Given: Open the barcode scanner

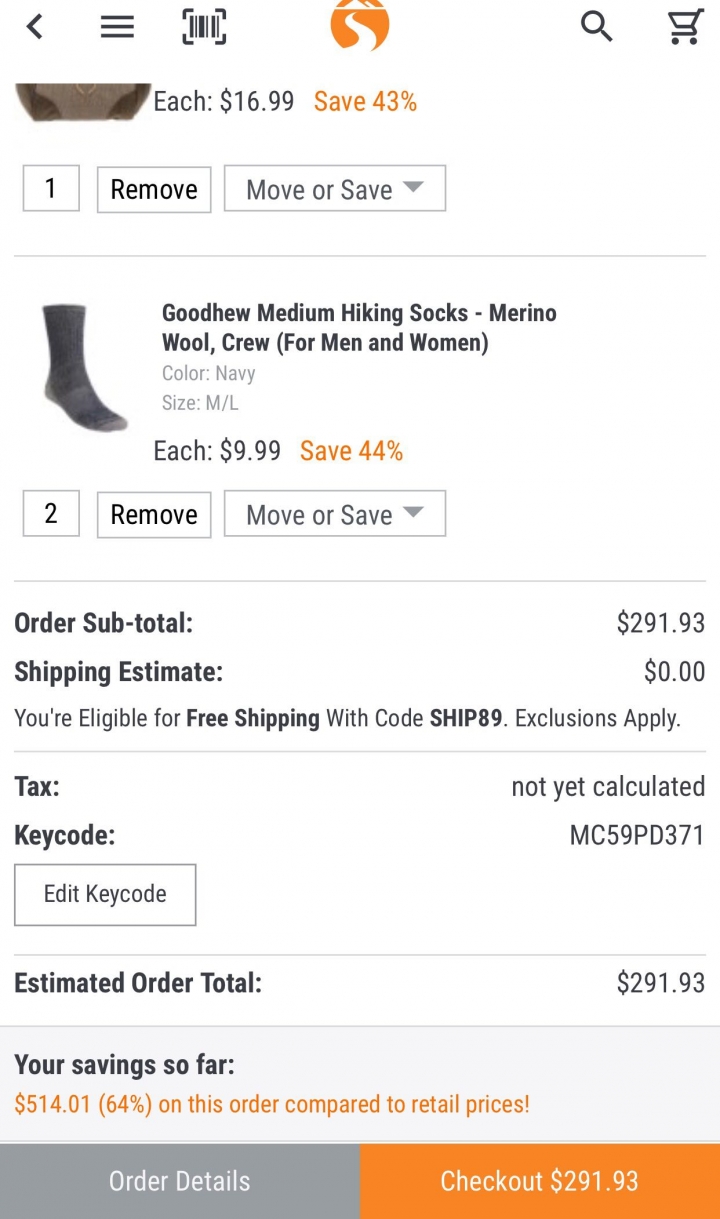Looking at the screenshot, I should (204, 27).
